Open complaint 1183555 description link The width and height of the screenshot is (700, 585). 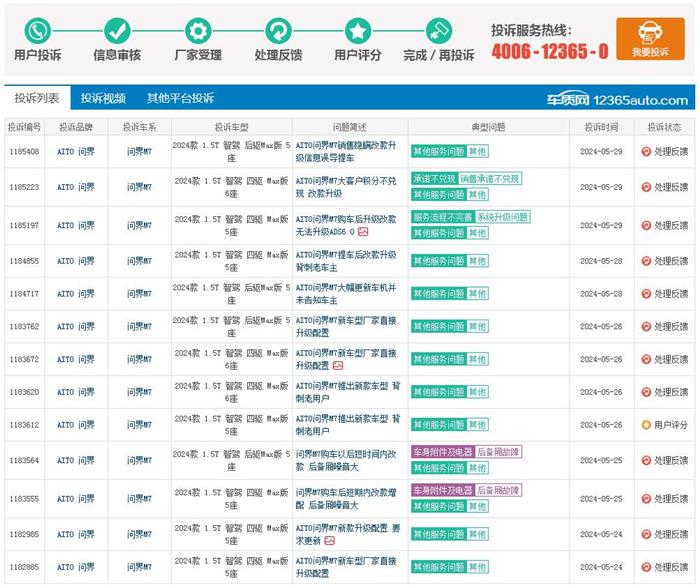point(346,499)
